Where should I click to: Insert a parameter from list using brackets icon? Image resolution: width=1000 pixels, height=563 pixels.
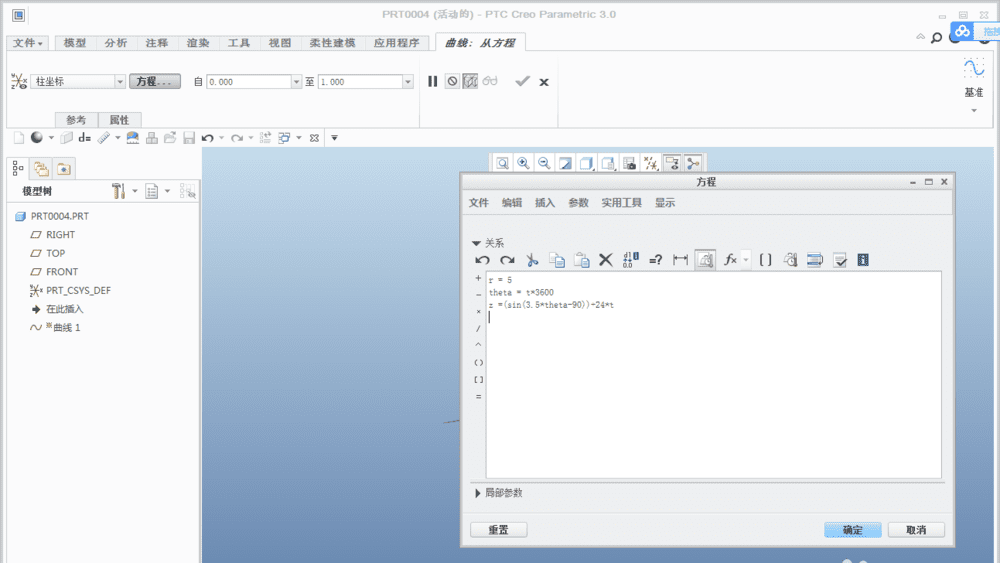[765, 260]
